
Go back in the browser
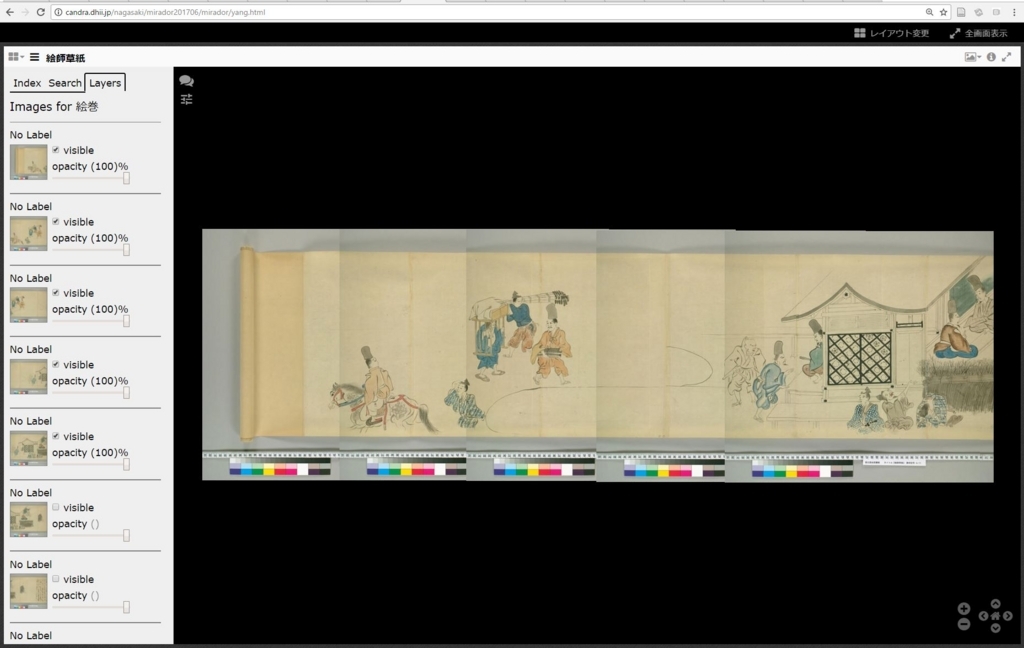pyautogui.click(x=9, y=12)
